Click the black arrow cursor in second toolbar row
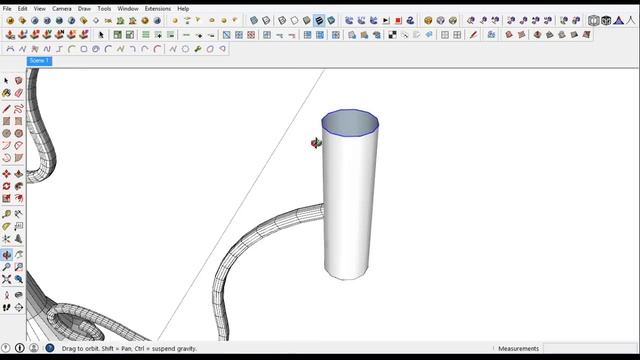The image size is (640, 360). [101, 35]
